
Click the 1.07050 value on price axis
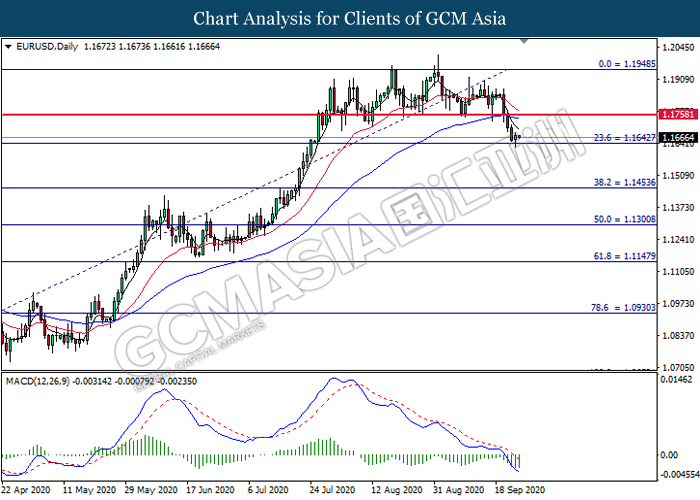pyautogui.click(x=677, y=367)
